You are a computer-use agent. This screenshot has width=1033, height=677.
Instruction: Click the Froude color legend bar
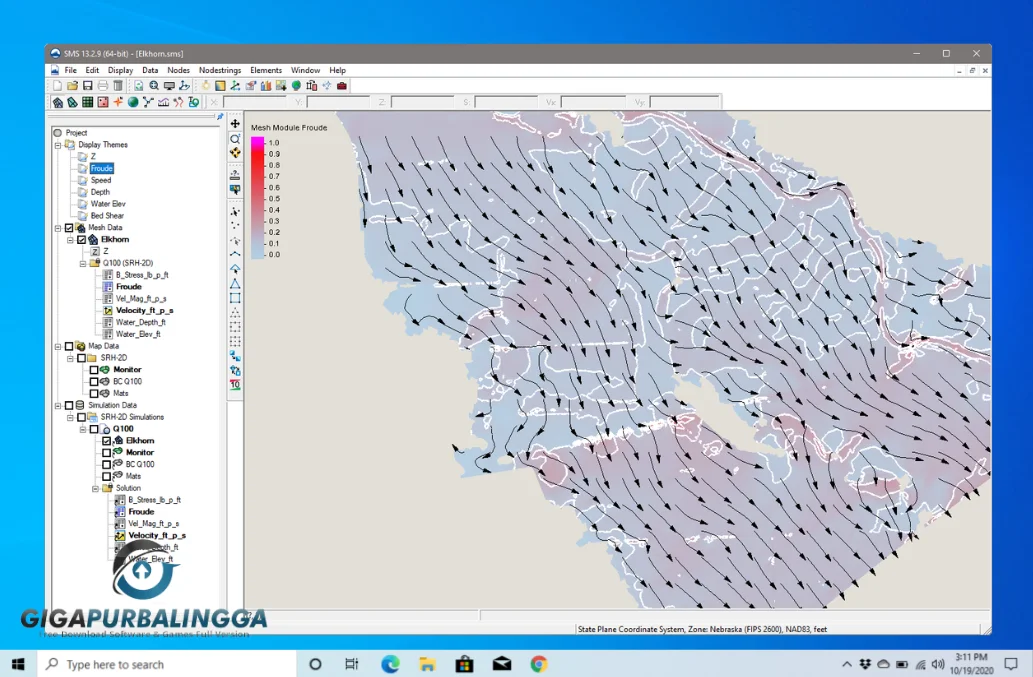tap(257, 198)
